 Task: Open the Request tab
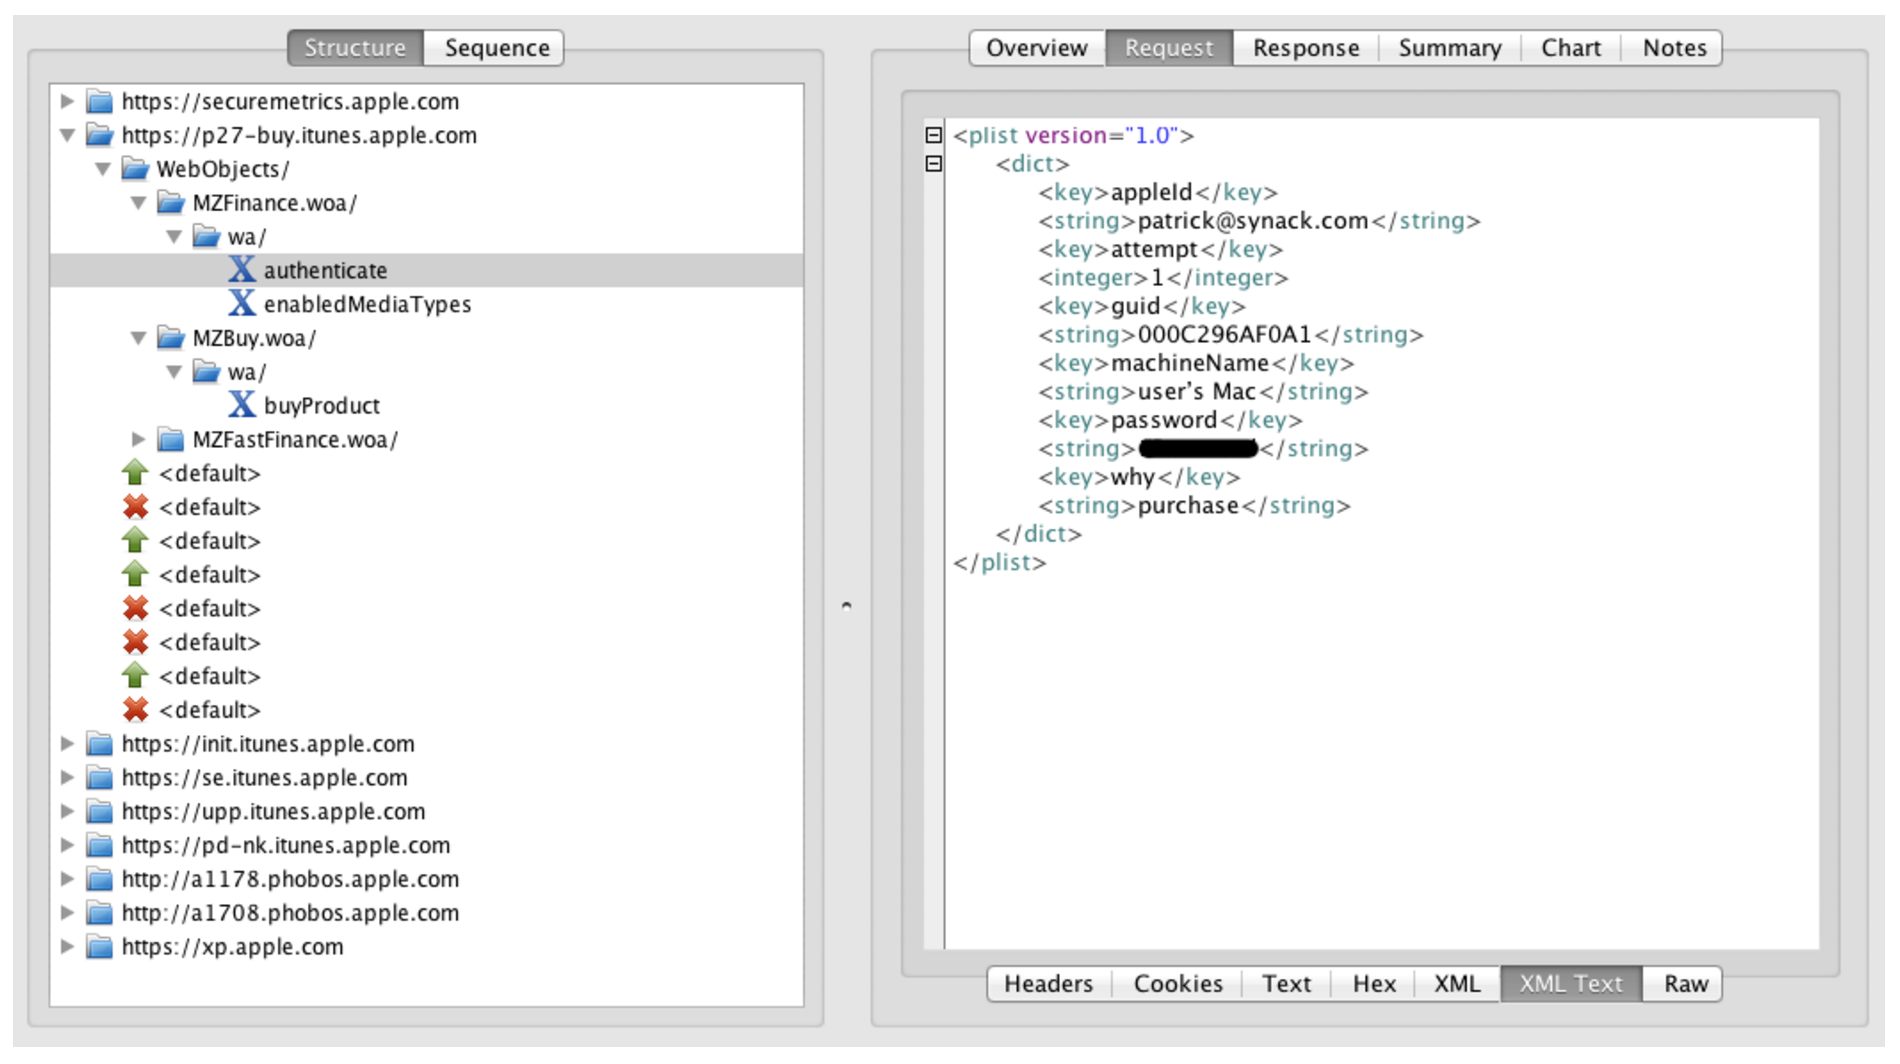tap(1169, 48)
